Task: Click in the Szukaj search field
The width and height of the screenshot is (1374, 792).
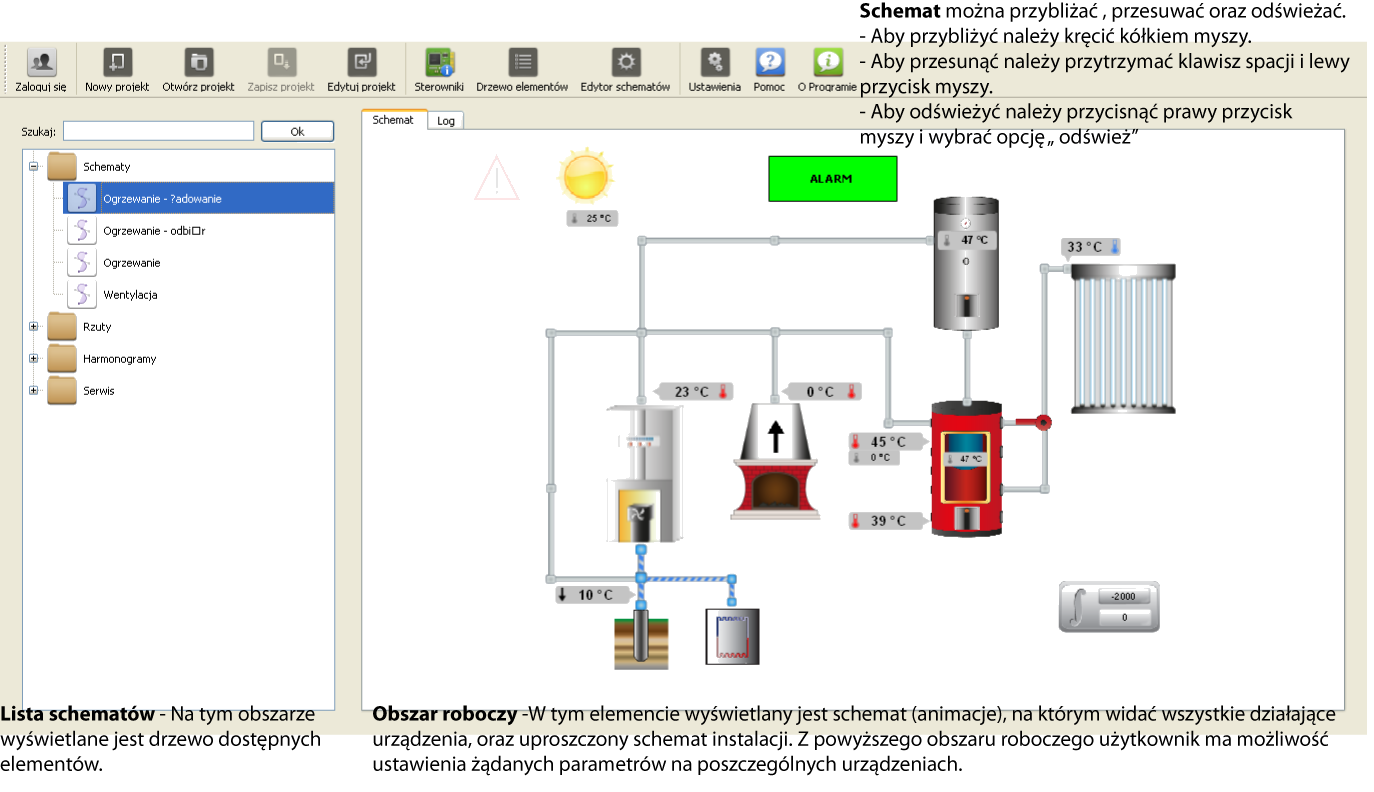Action: [x=158, y=131]
